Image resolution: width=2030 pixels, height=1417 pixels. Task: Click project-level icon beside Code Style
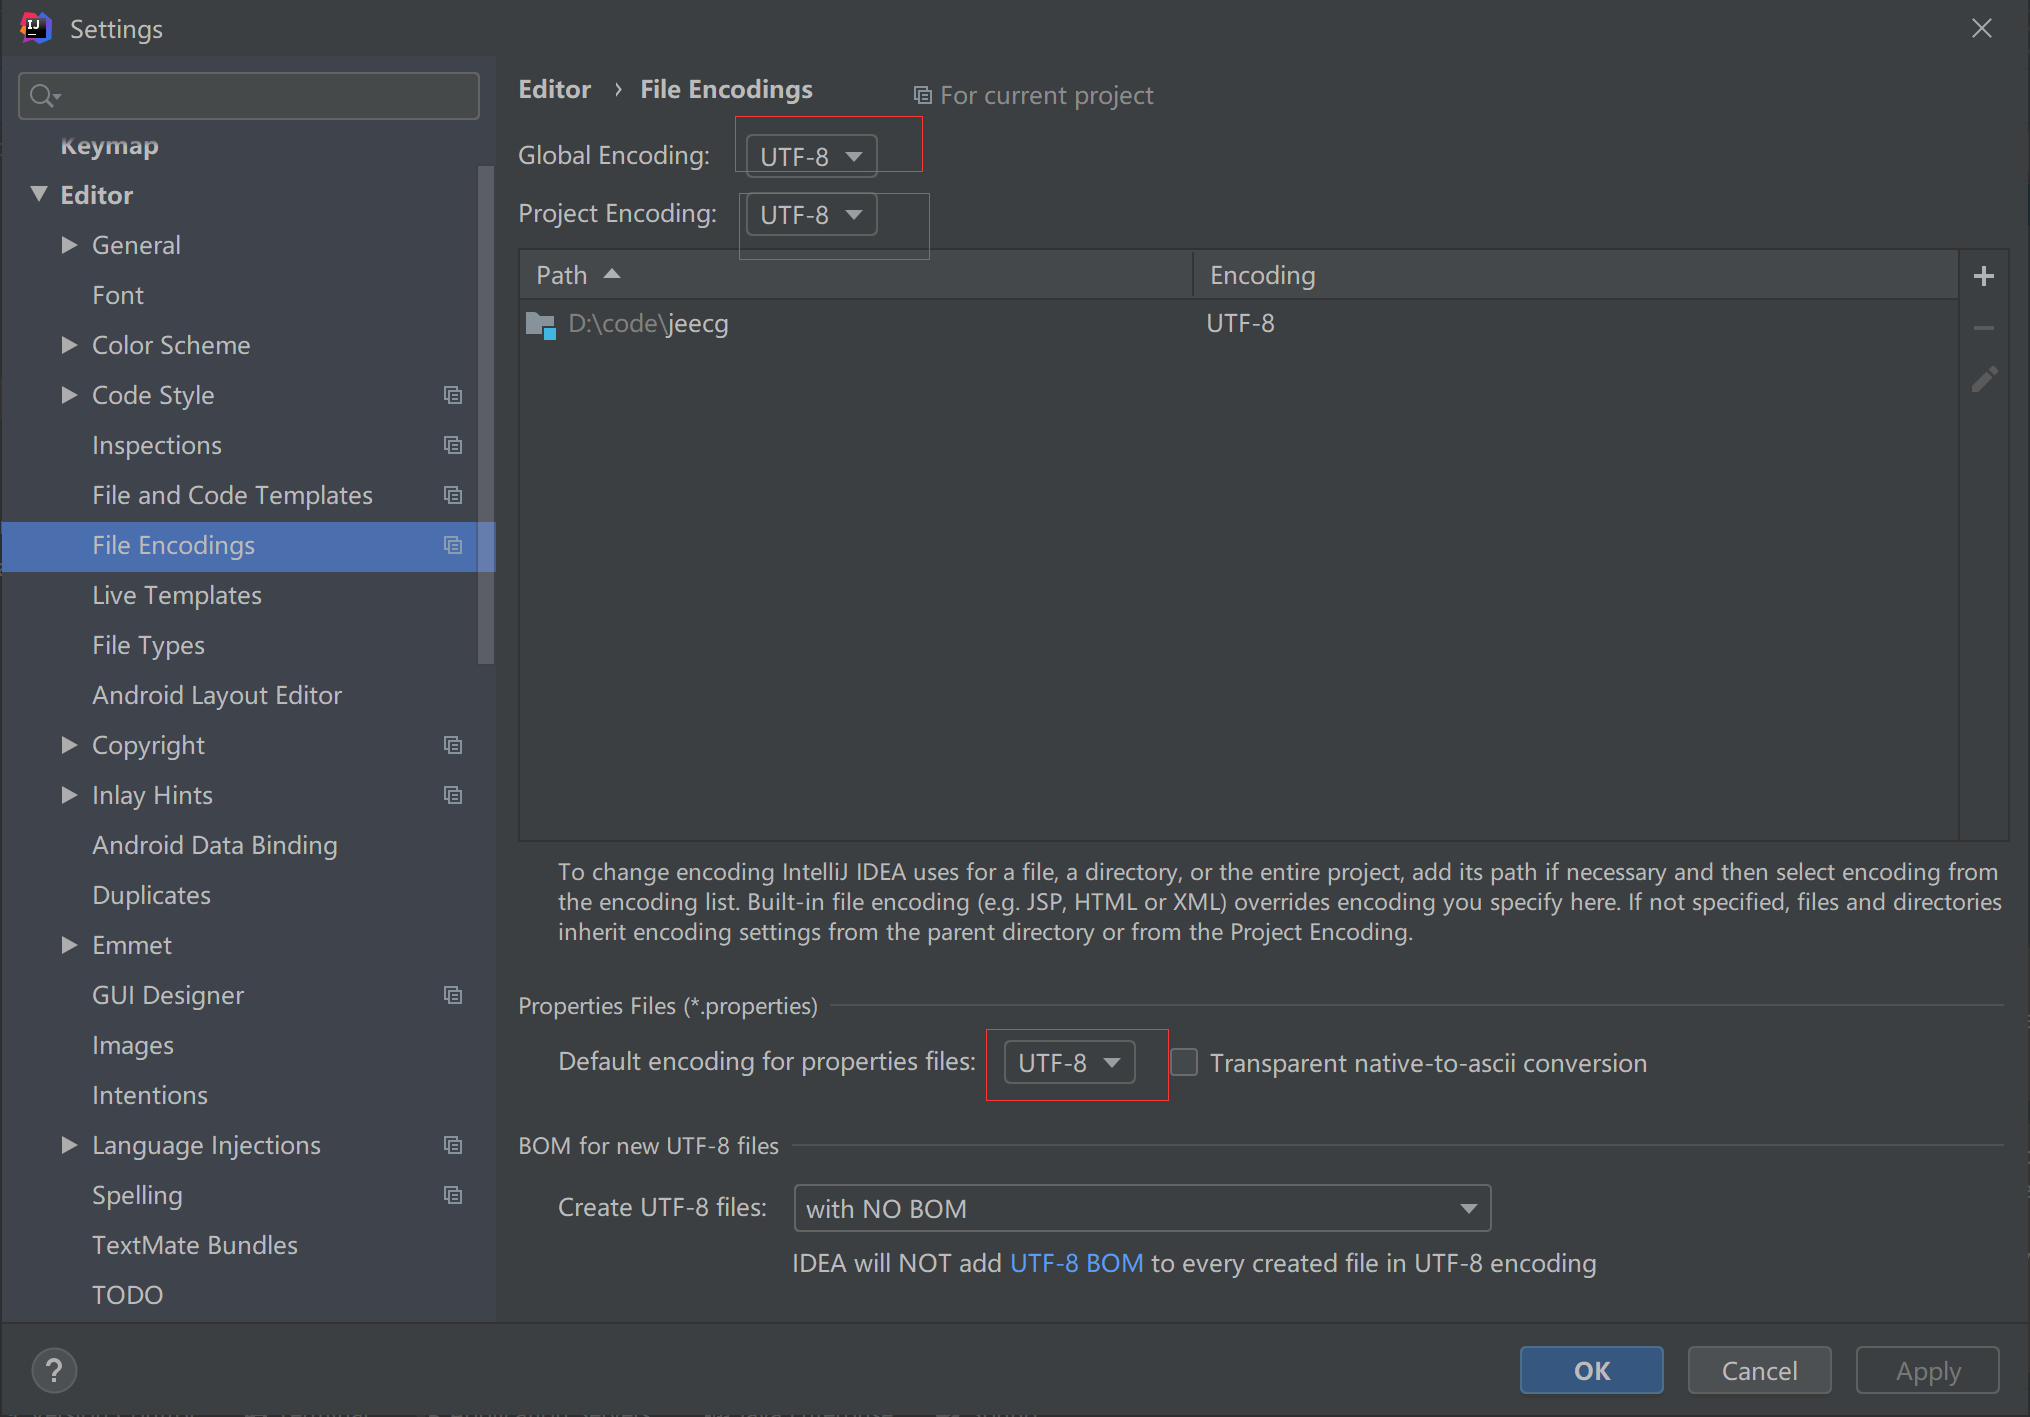pos(453,395)
